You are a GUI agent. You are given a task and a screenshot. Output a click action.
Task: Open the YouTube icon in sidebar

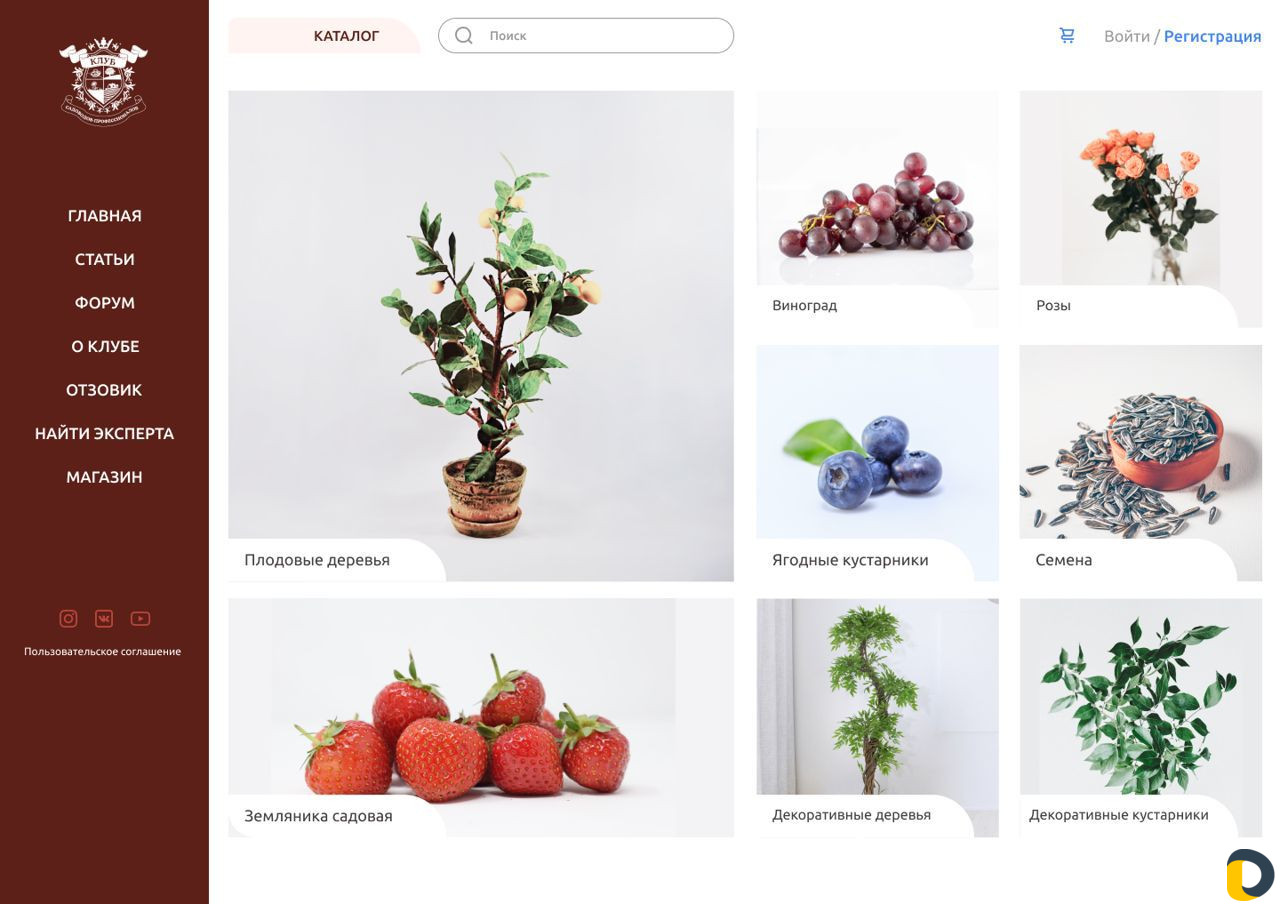point(140,619)
